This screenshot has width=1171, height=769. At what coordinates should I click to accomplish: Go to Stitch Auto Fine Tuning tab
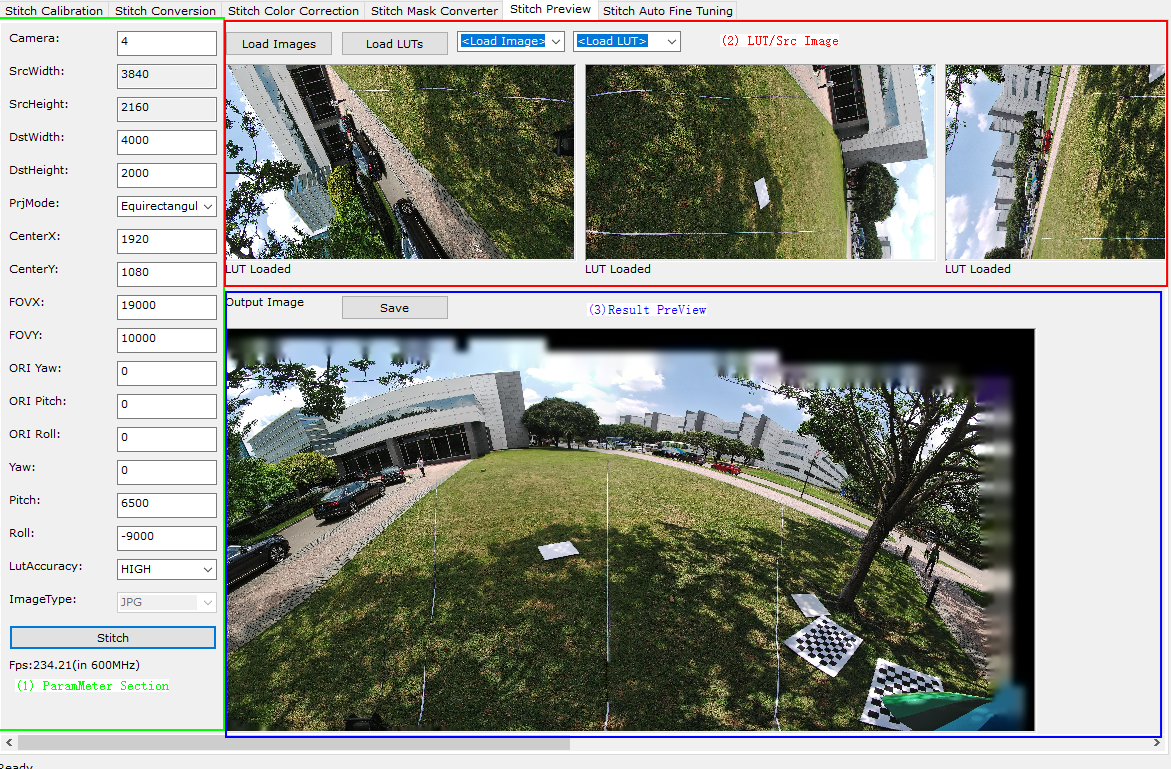point(668,11)
